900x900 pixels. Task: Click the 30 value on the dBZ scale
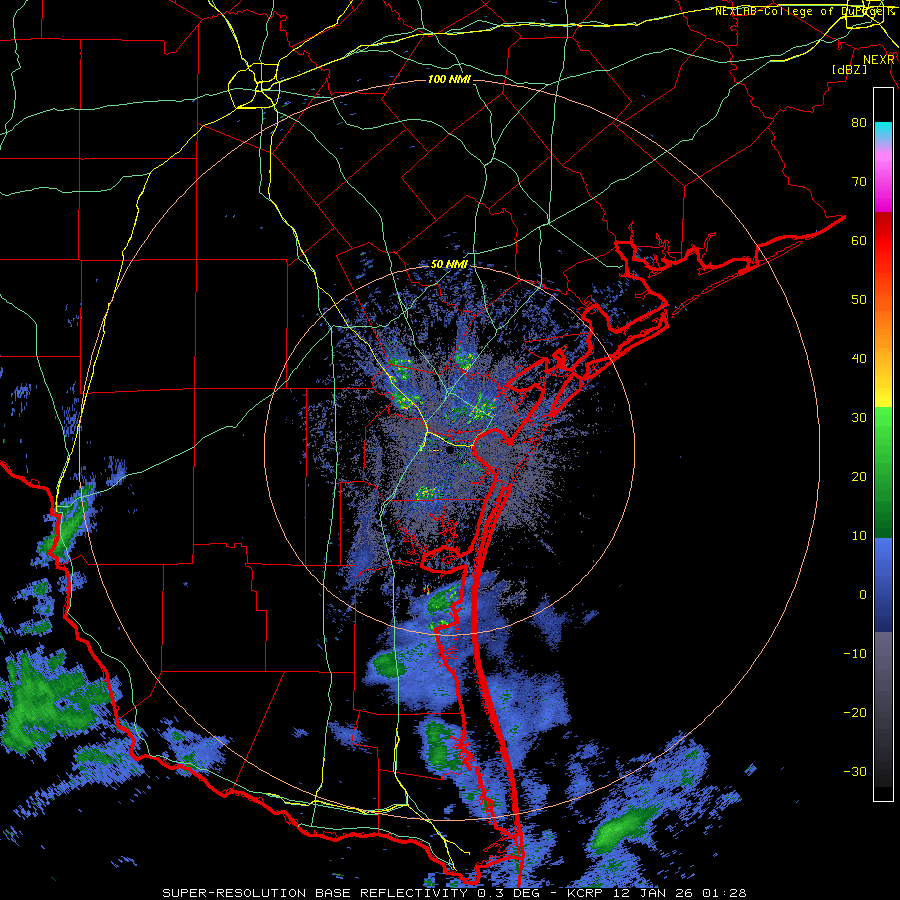coord(859,417)
